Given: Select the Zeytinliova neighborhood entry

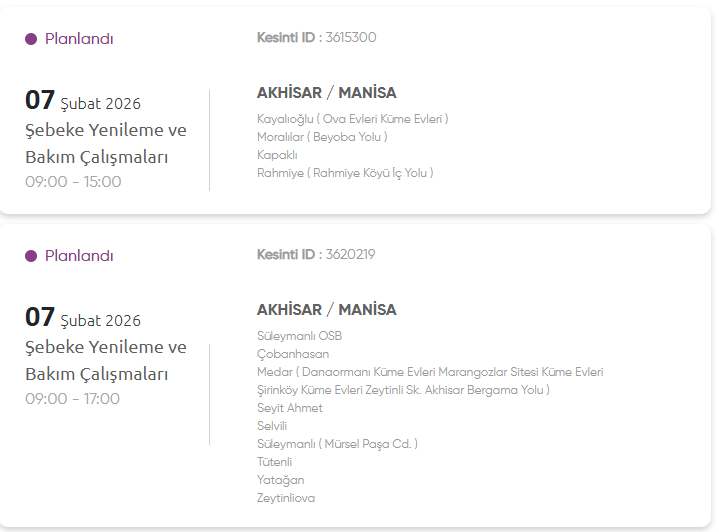Looking at the screenshot, I should point(286,498).
